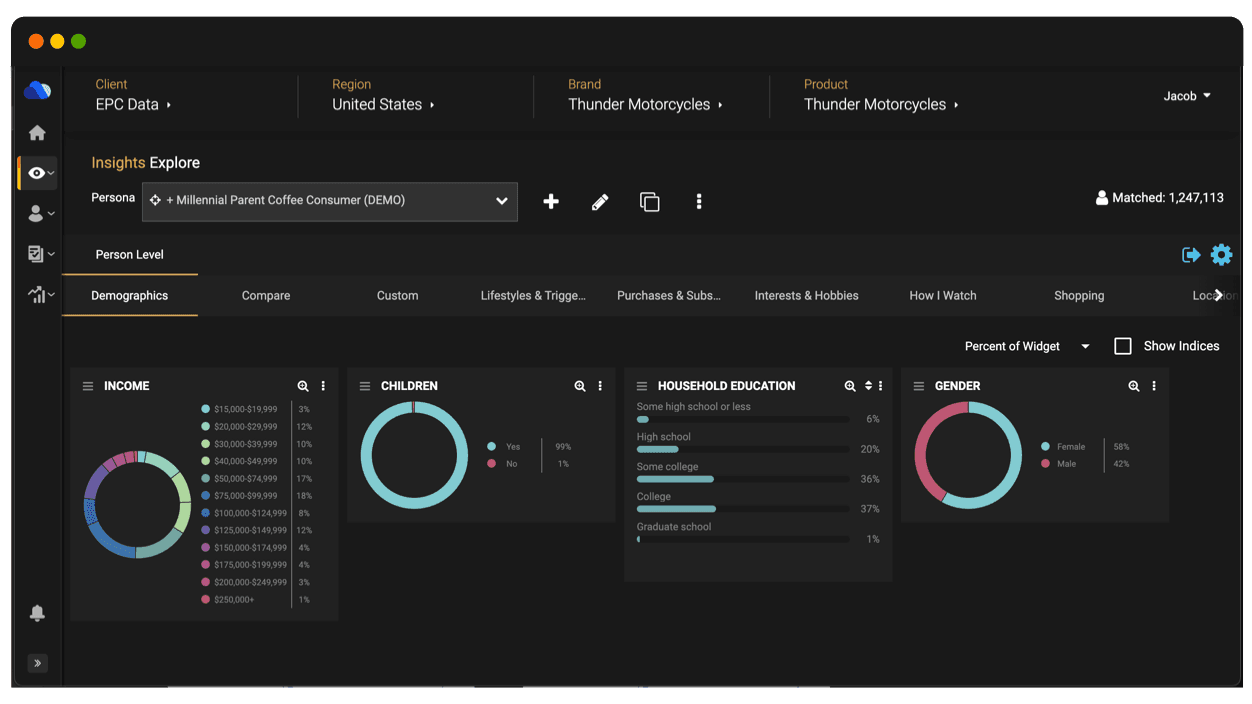This screenshot has height=704, width=1252.
Task: Create a new persona with the plus icon
Action: click(551, 201)
